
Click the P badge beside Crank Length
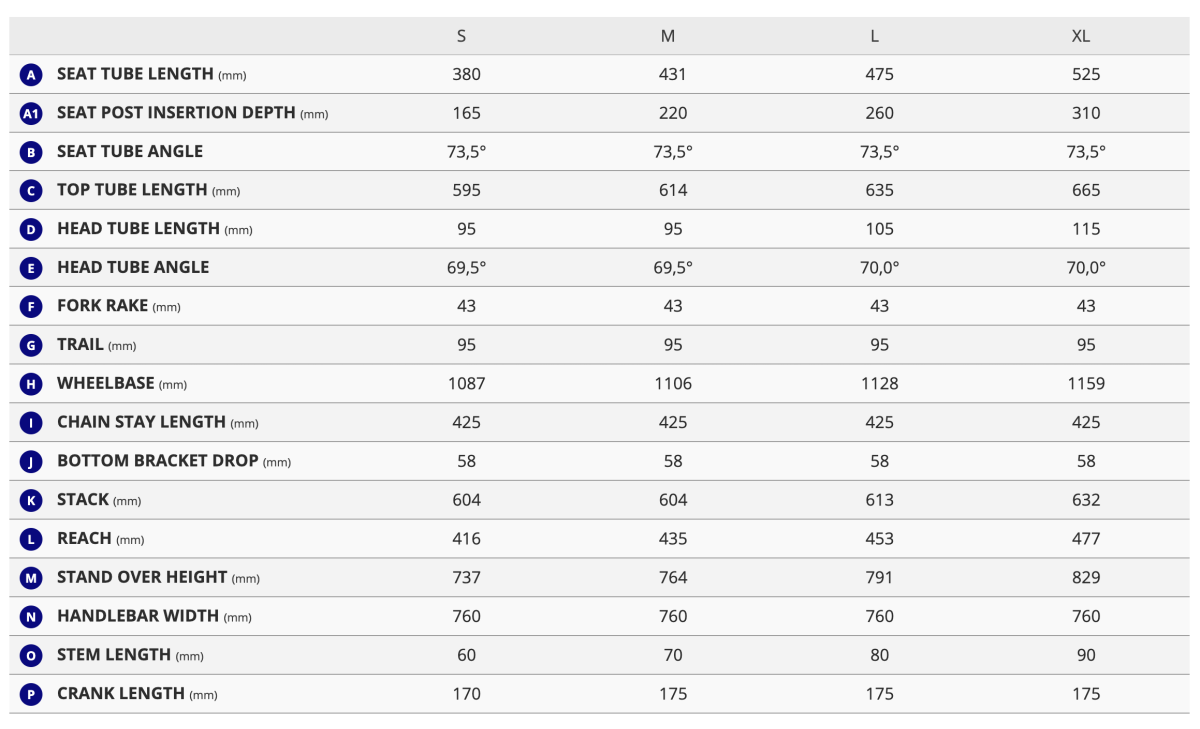pos(31,694)
